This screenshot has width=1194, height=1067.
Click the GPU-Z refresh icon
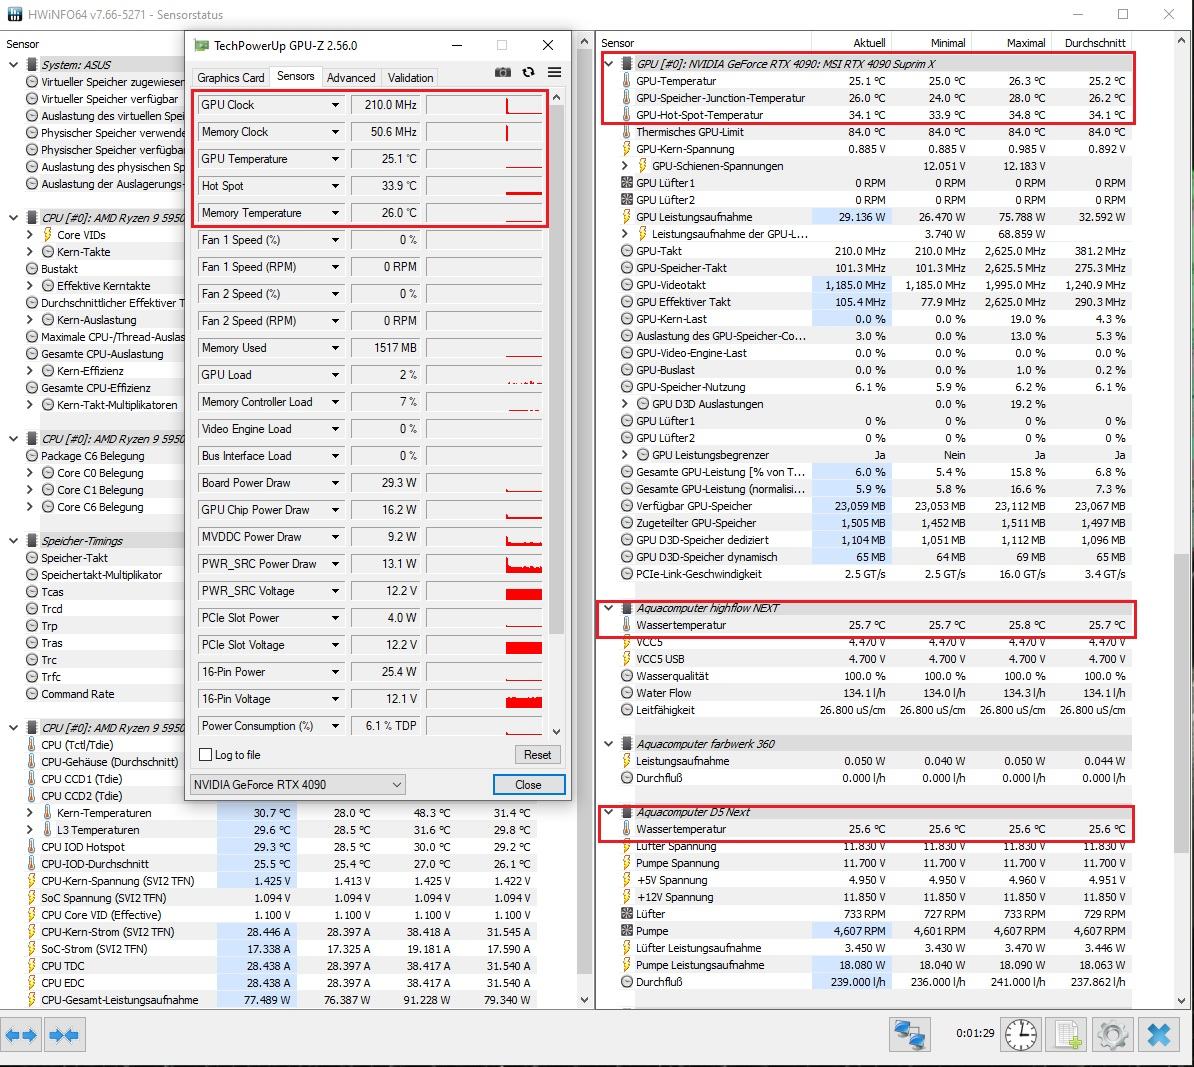(528, 72)
